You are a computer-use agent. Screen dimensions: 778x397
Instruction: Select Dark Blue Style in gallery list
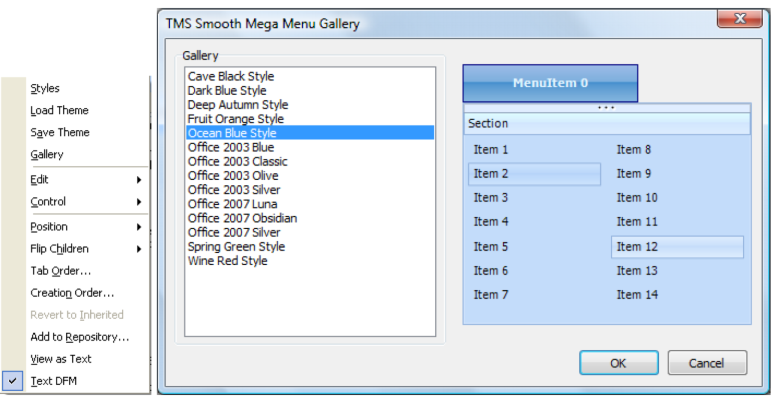[310, 91]
